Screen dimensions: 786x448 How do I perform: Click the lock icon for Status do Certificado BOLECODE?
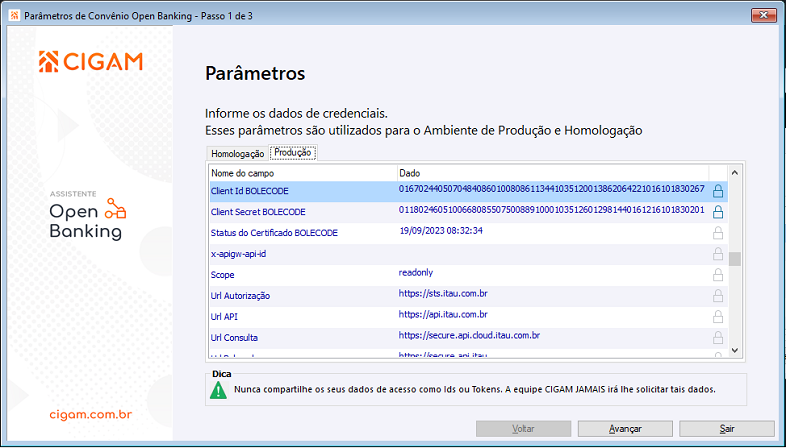click(x=718, y=233)
